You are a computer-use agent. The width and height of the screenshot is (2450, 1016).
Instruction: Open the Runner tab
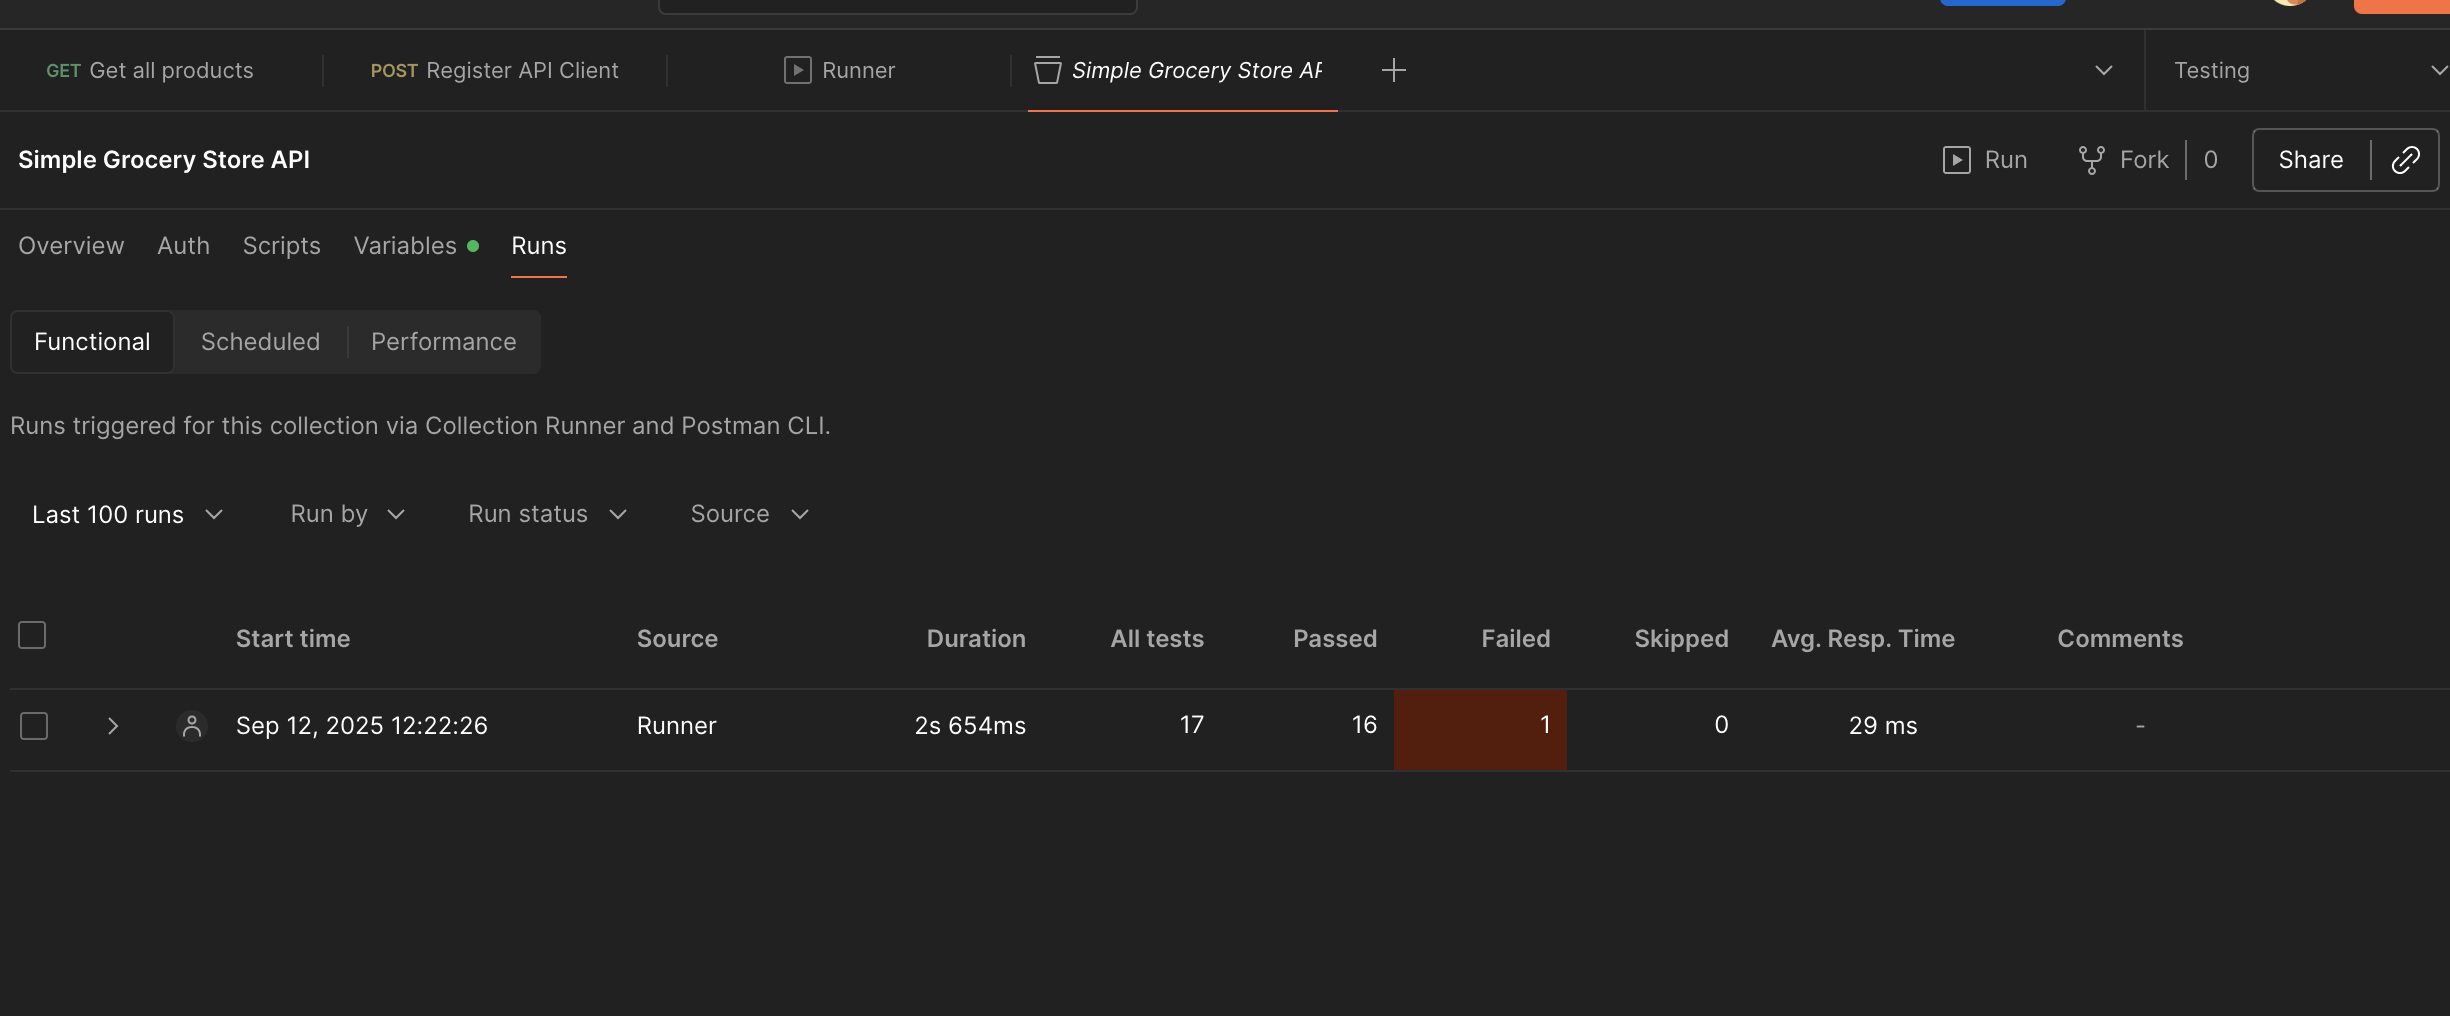click(839, 70)
